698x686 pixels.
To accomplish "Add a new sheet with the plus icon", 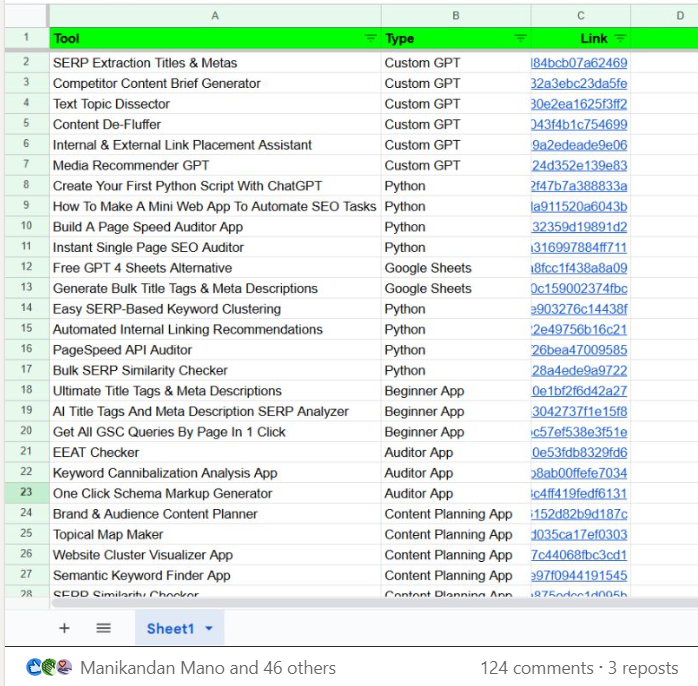I will (x=65, y=628).
